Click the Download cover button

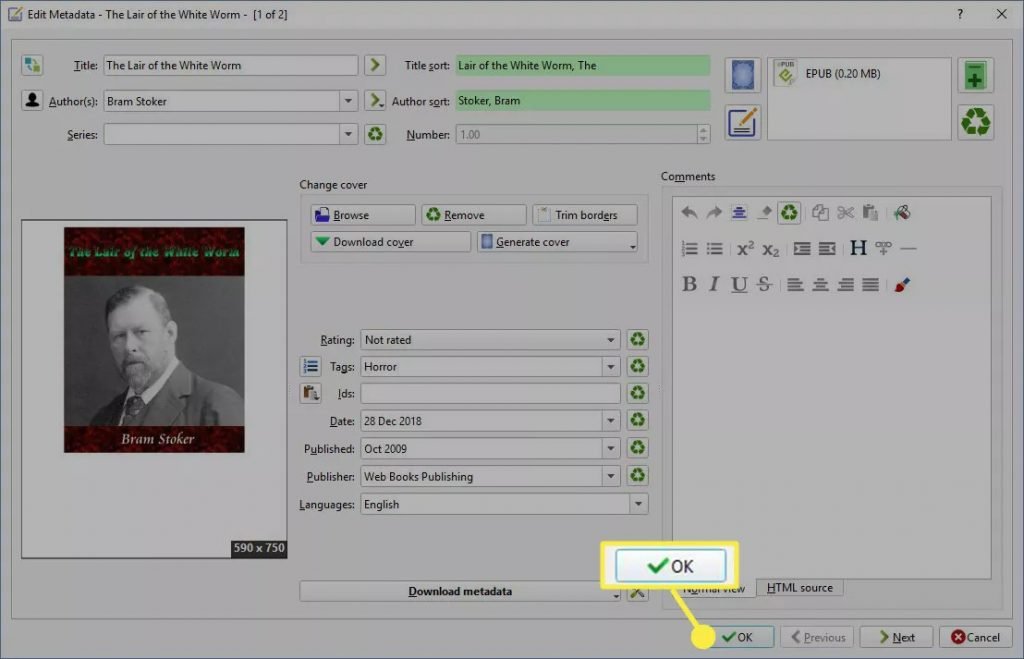click(391, 242)
